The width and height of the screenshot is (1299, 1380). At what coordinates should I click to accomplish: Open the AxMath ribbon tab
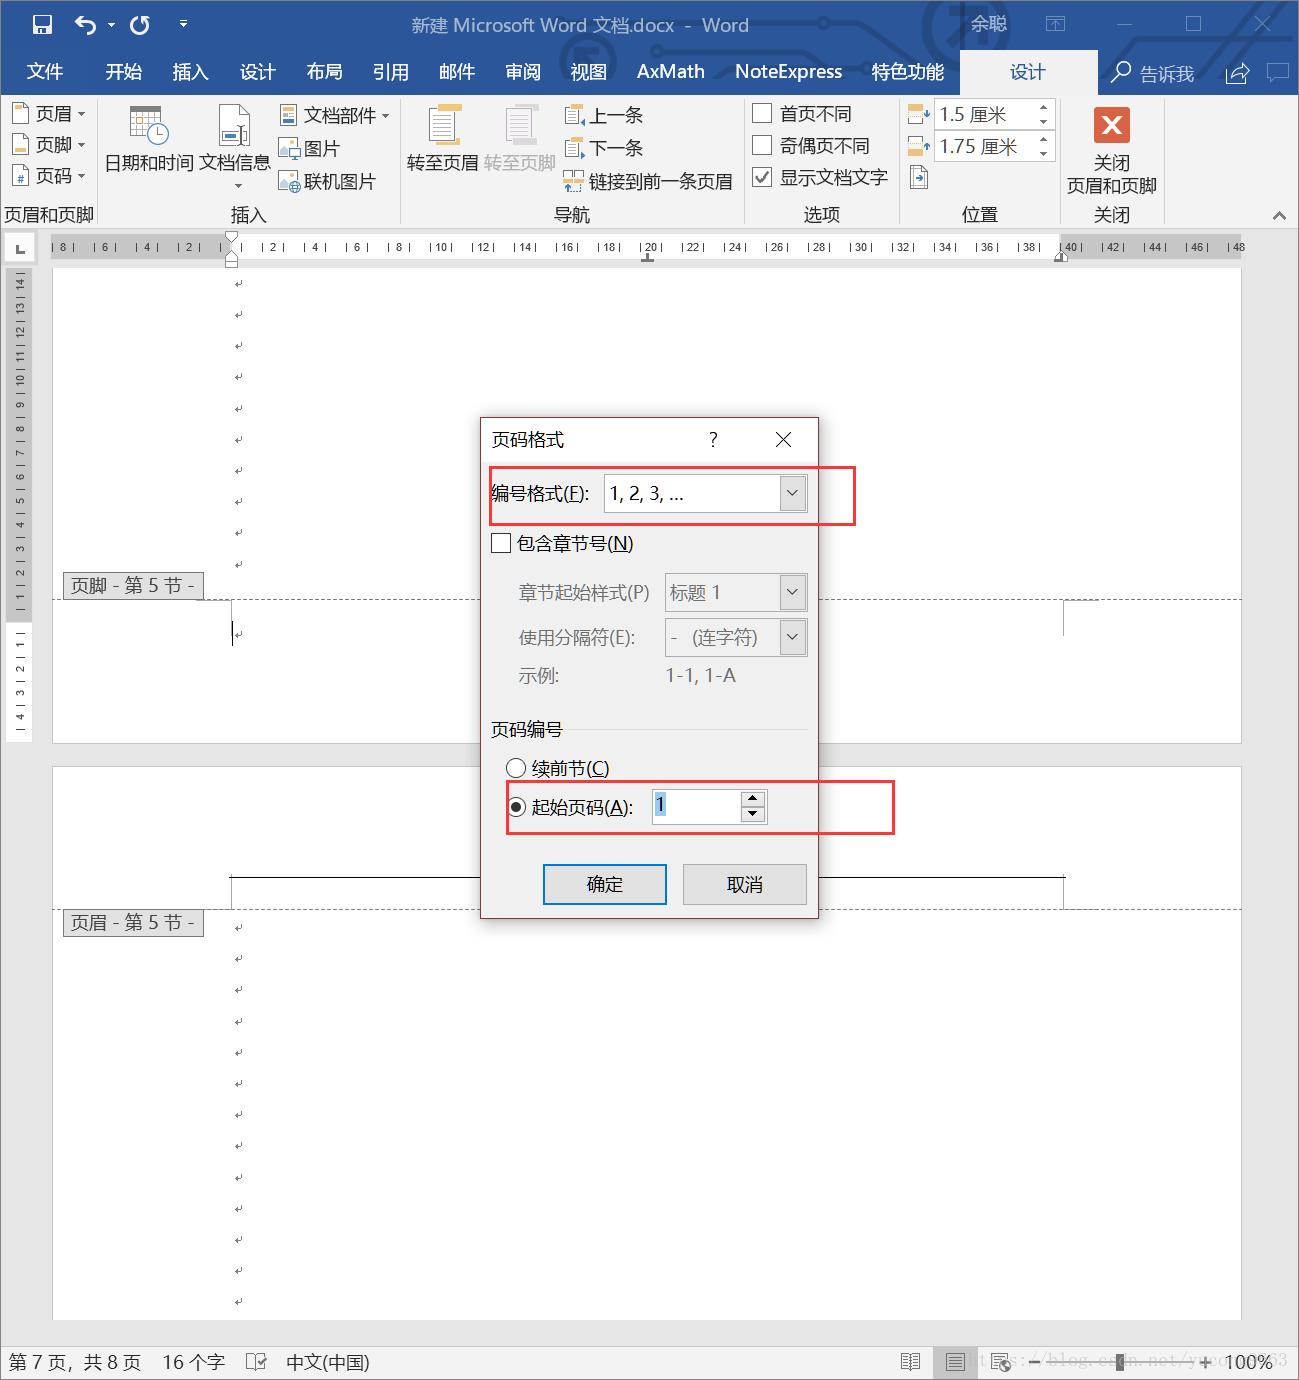coord(671,72)
